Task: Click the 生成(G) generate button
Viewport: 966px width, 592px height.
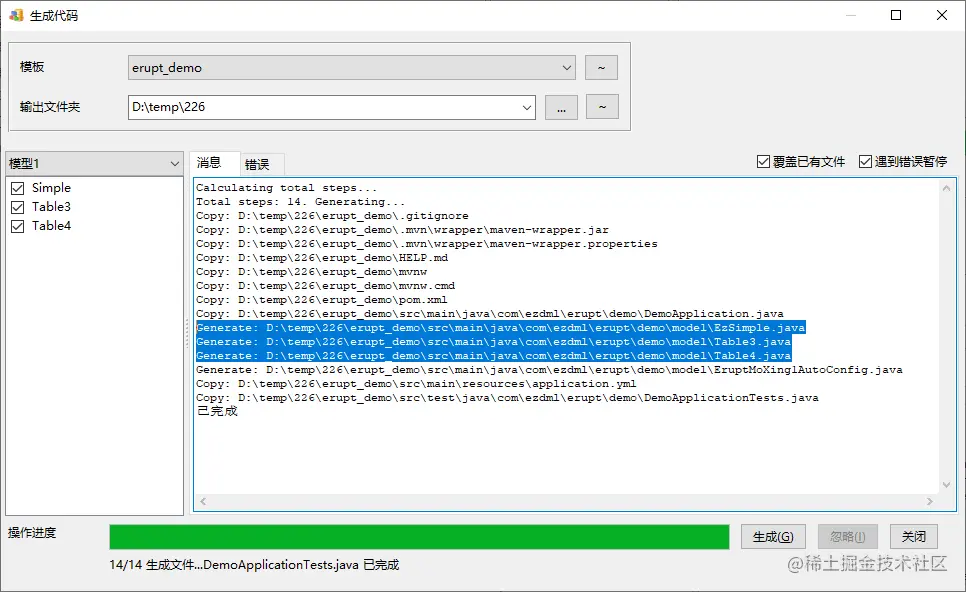Action: point(773,537)
